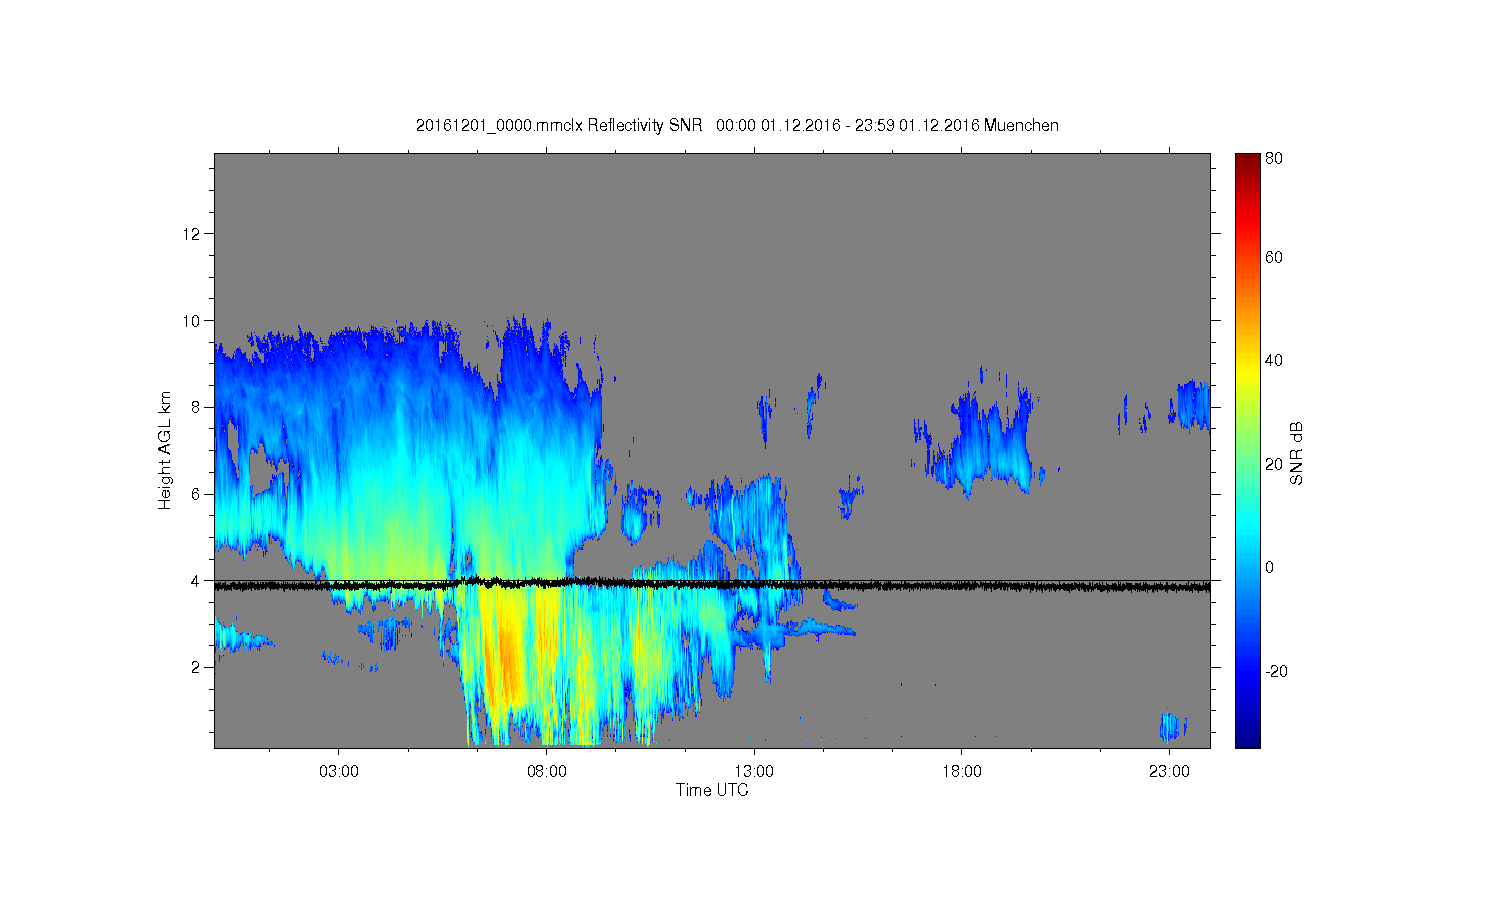Click the height tick label 8
This screenshot has height=900, width=1500.
[198, 407]
